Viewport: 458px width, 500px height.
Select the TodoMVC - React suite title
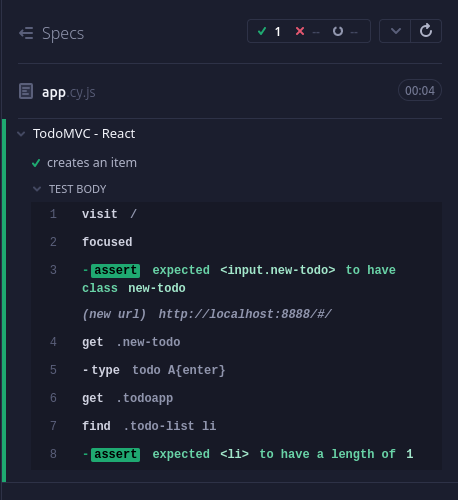(x=84, y=134)
